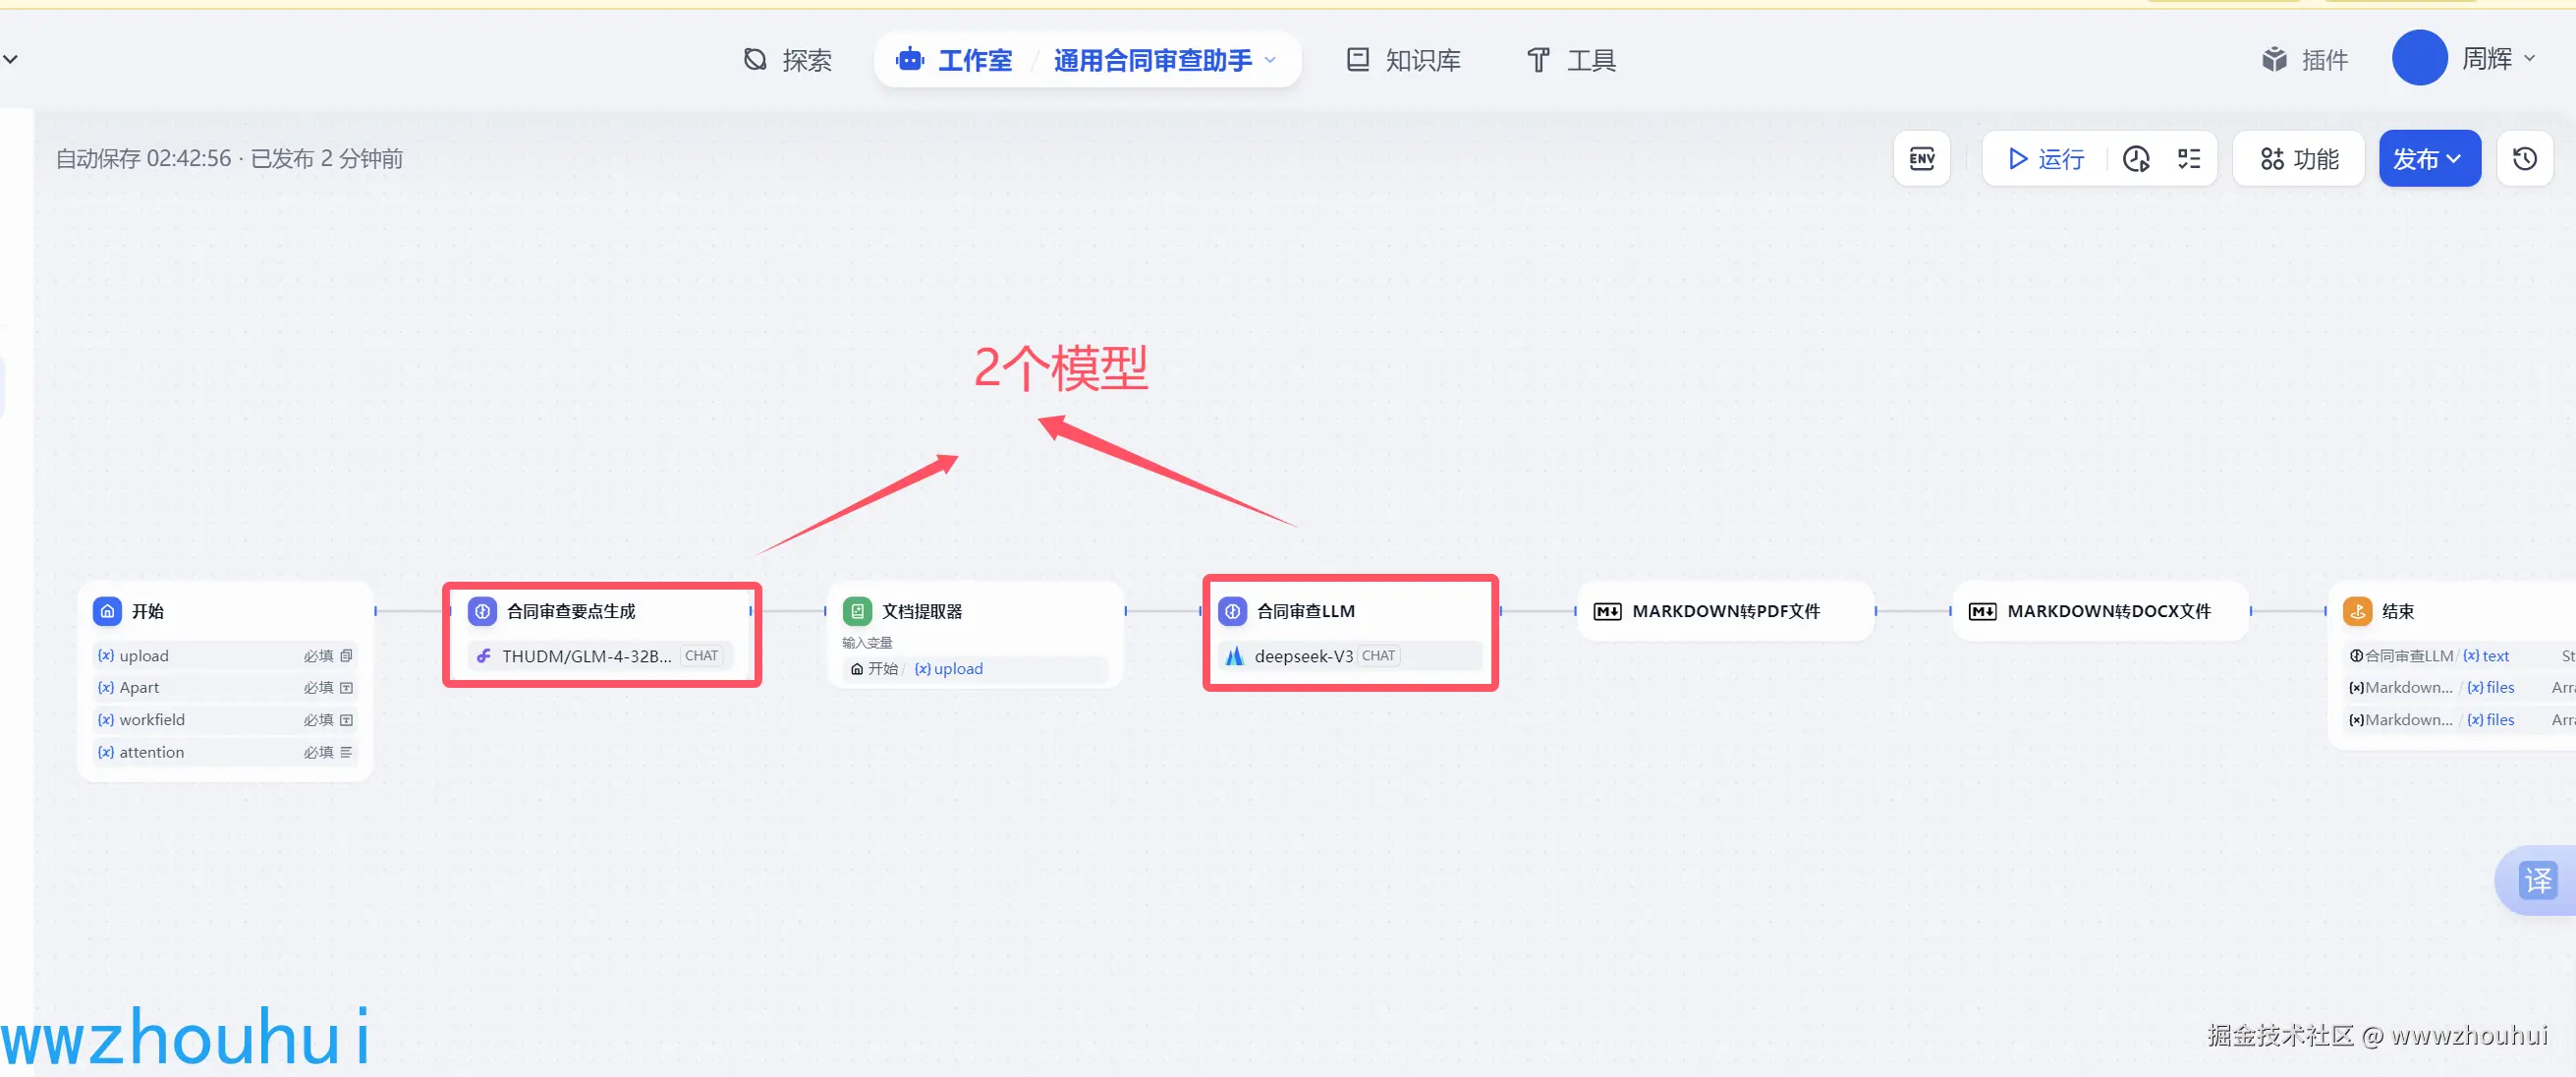
Task: Click the 结束 end node icon
Action: (2358, 611)
